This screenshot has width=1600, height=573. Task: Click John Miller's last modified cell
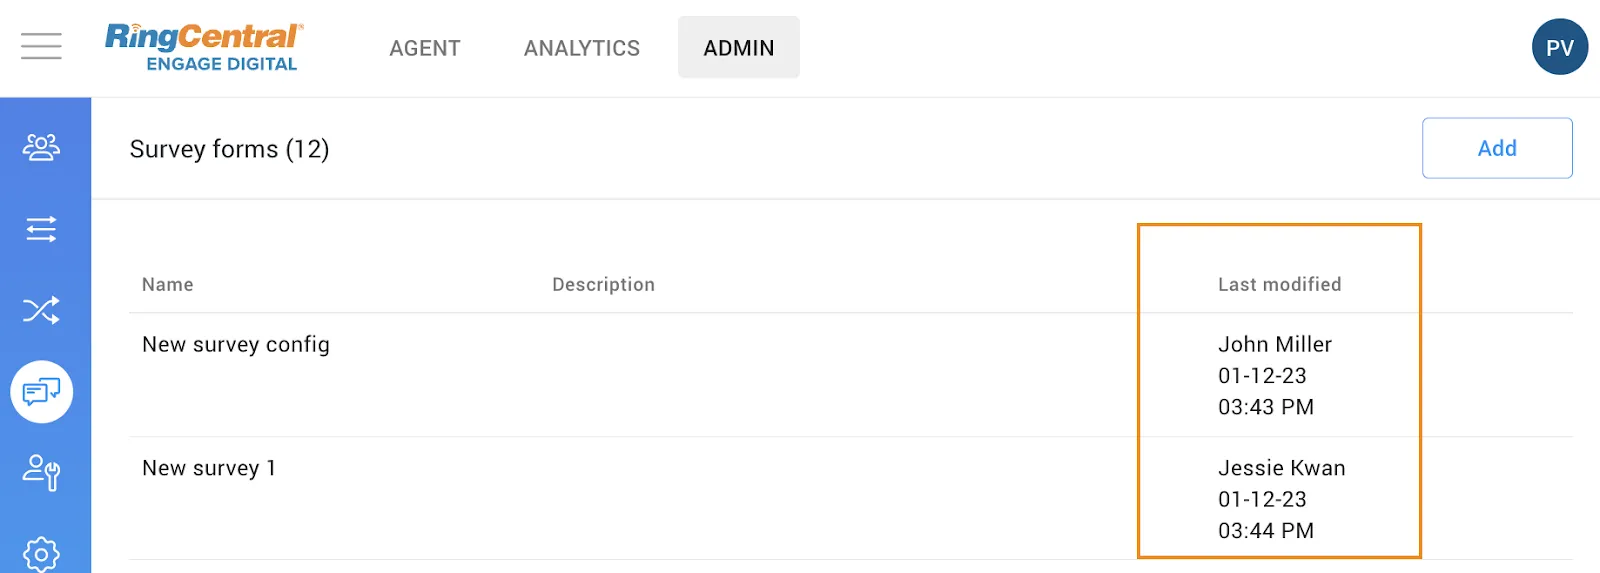coord(1274,375)
